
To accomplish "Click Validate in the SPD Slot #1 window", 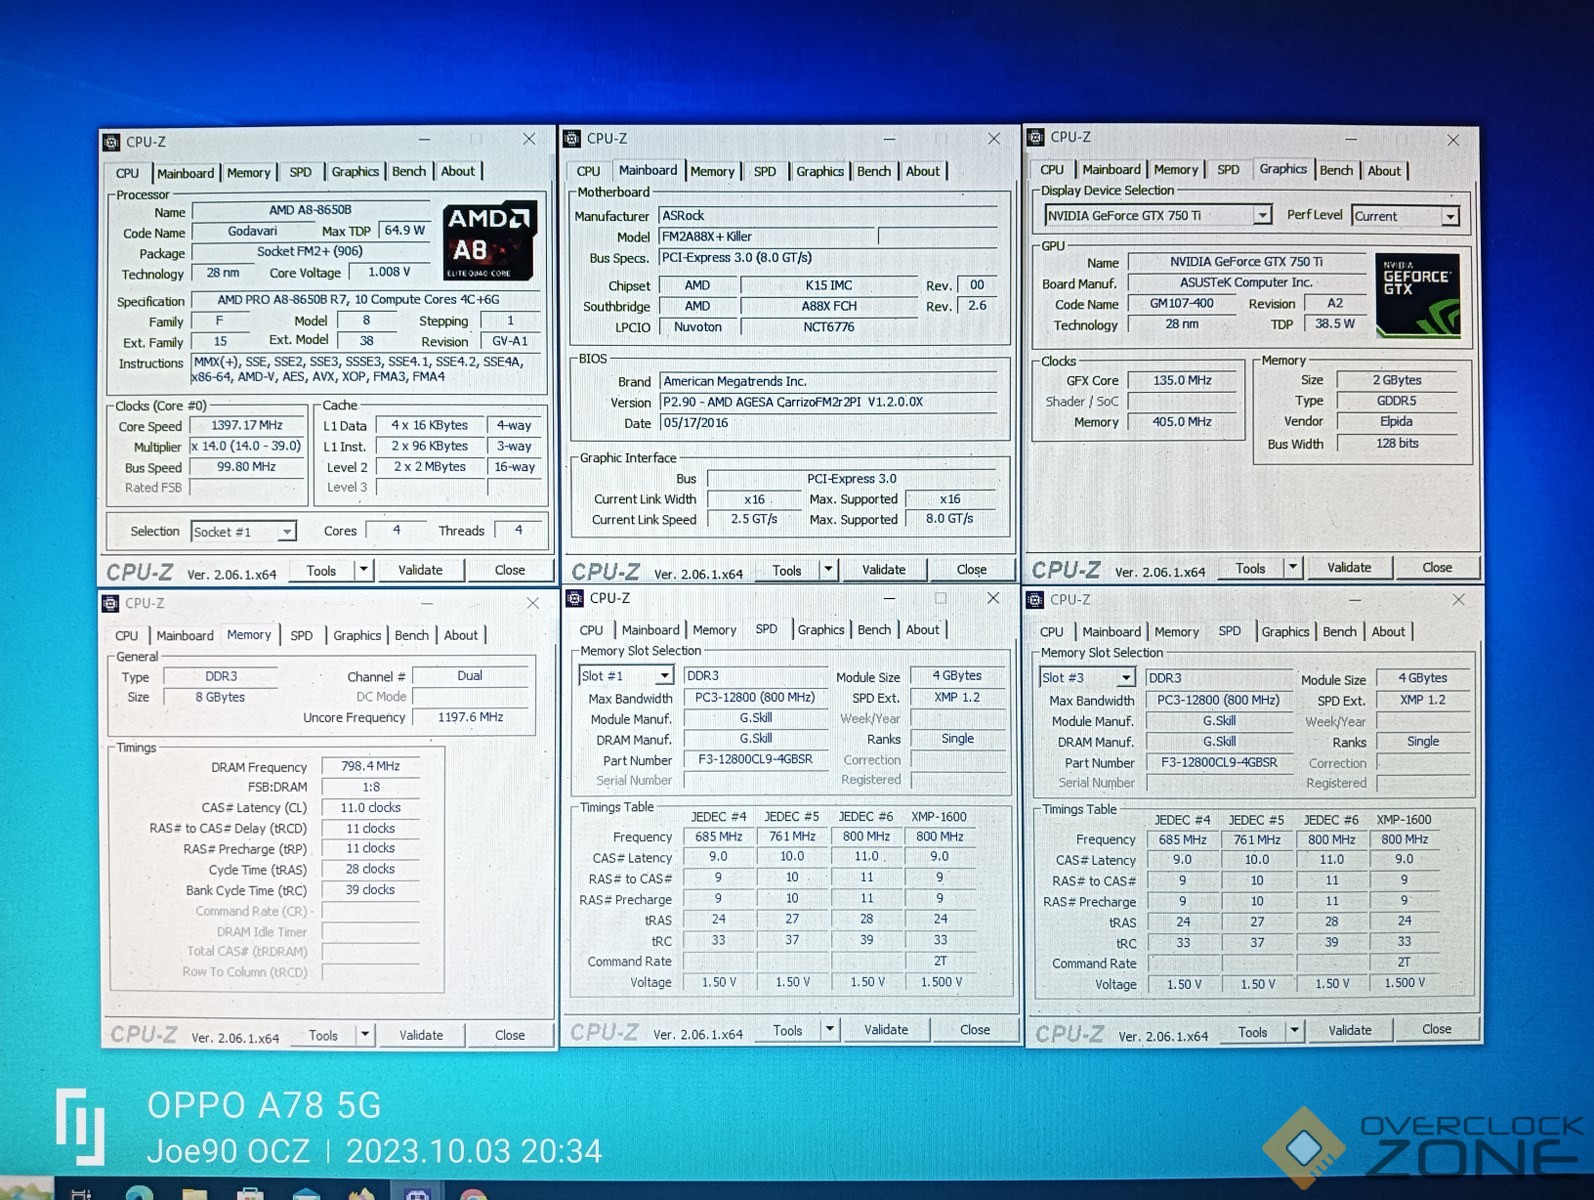I will (x=886, y=1029).
